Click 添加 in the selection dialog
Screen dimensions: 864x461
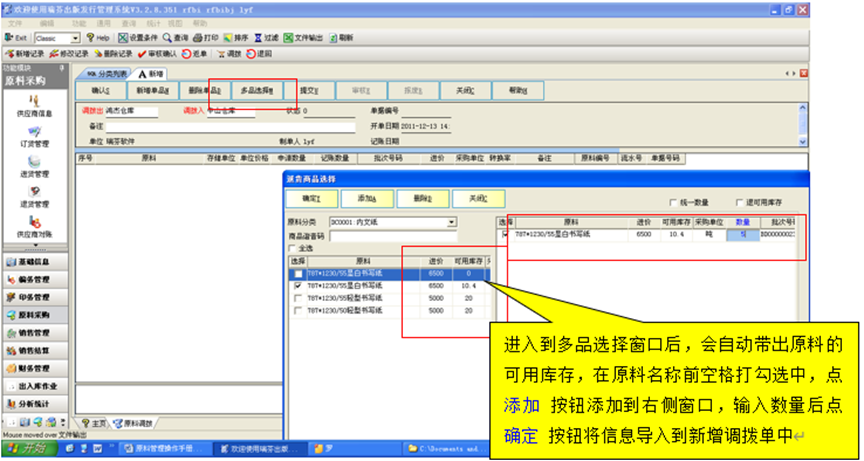[x=367, y=199]
